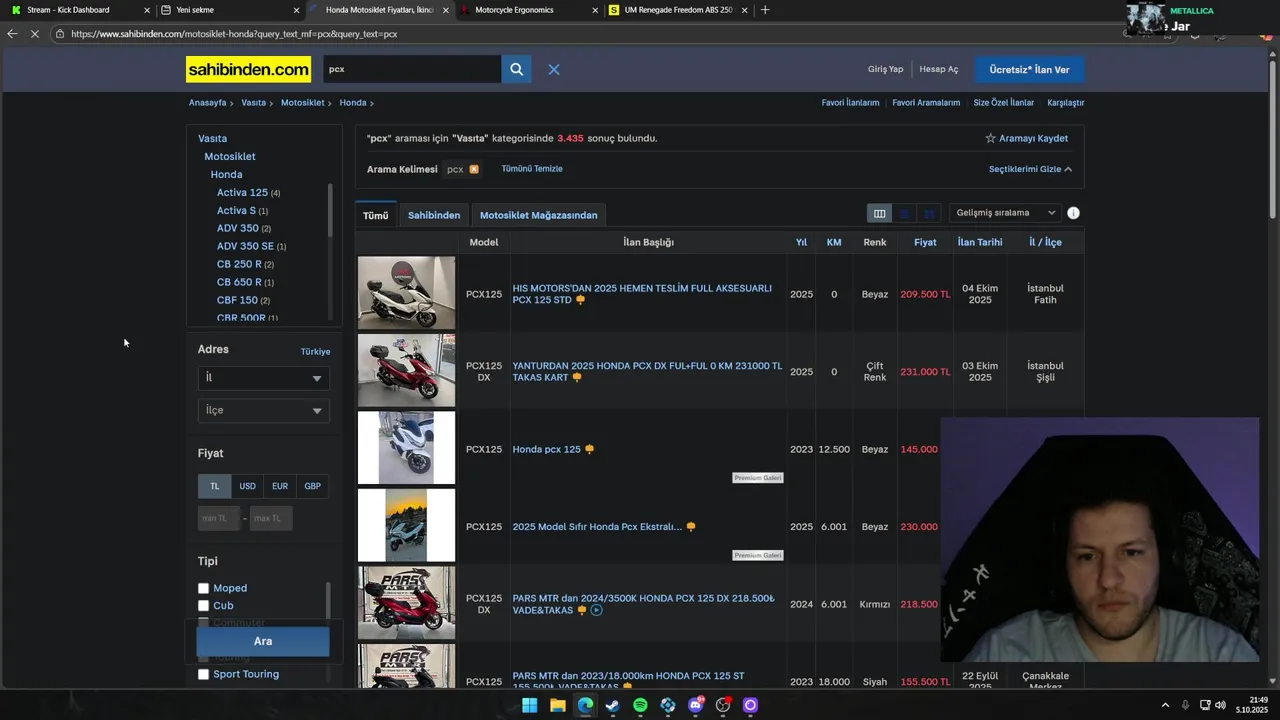Viewport: 1280px width, 720px height.
Task: Click Ücretsiz İlan Ver button
Action: pyautogui.click(x=1029, y=69)
